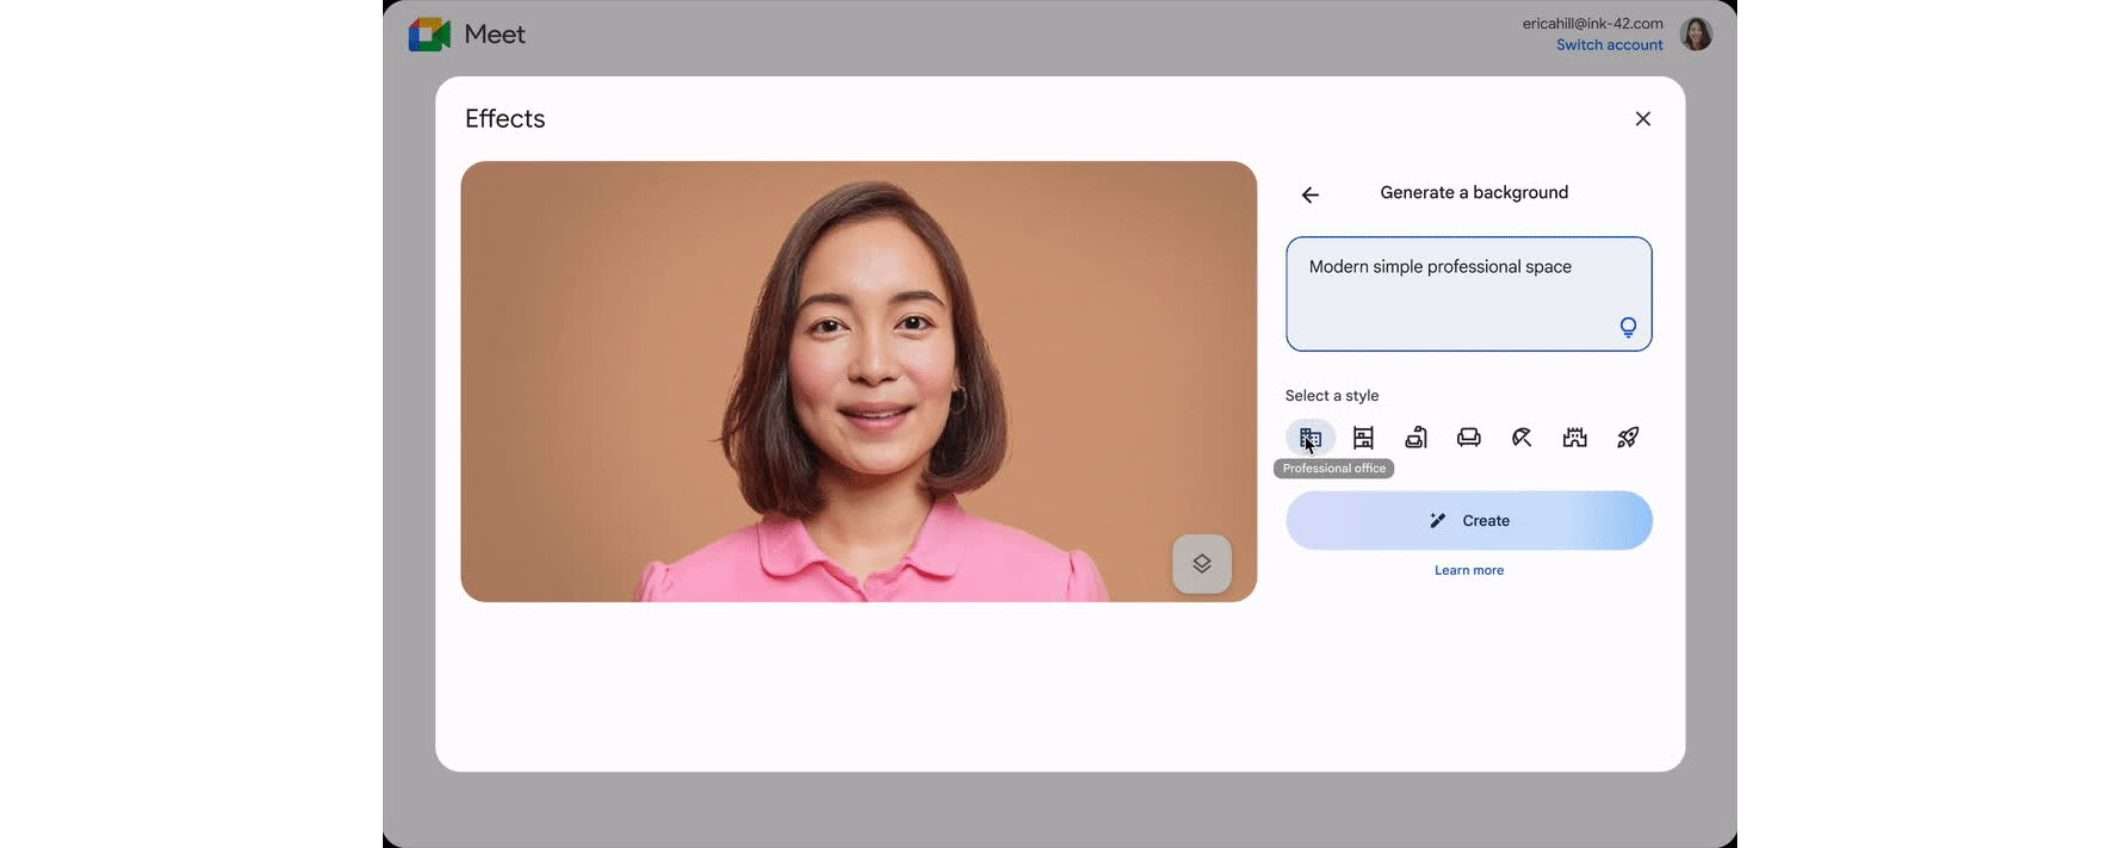Choose the bookshelf style icon
2120x848 pixels.
(1363, 437)
